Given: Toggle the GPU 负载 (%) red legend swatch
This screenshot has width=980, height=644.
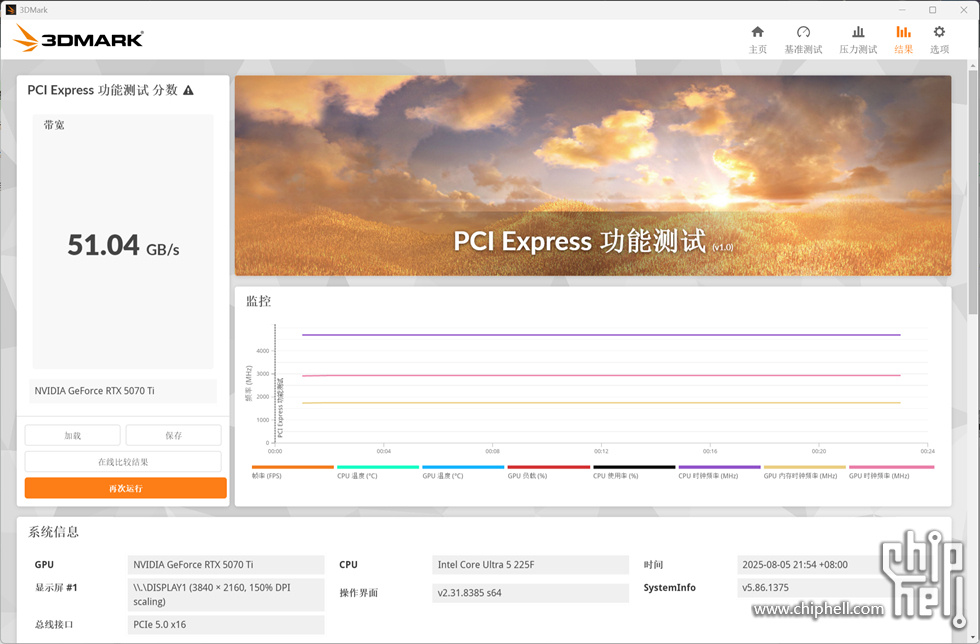Looking at the screenshot, I should pos(549,467).
